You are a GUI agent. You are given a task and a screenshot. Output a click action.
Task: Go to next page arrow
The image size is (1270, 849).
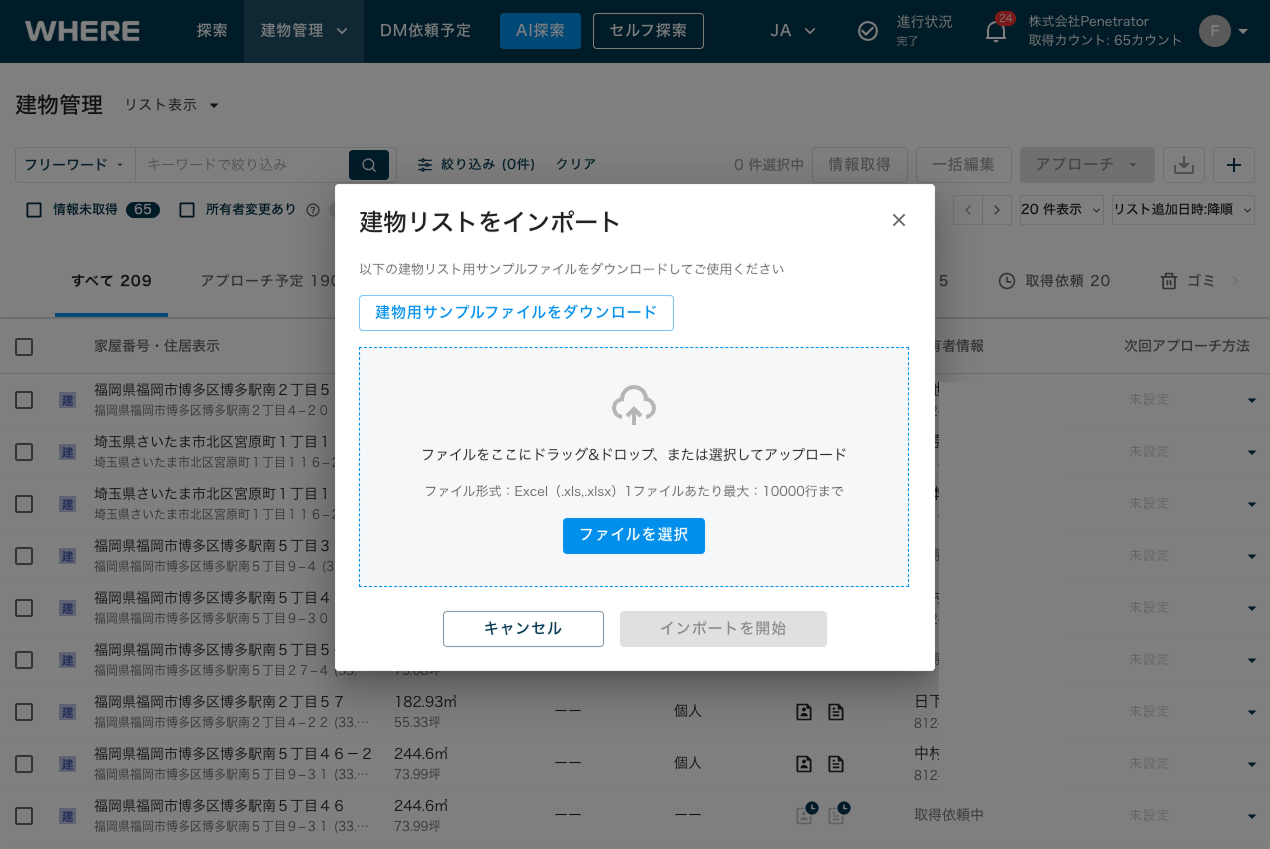coord(997,210)
